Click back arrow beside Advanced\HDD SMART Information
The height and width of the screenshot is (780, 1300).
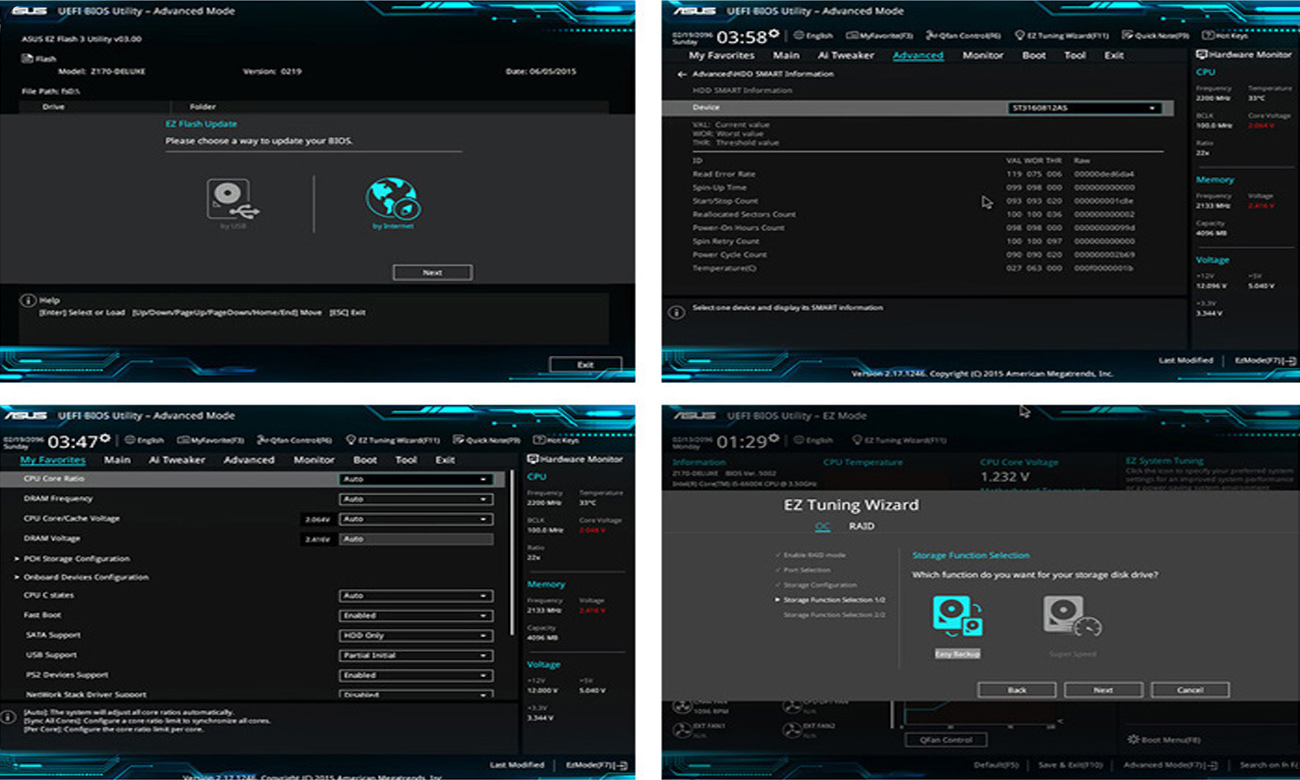pyautogui.click(x=682, y=74)
